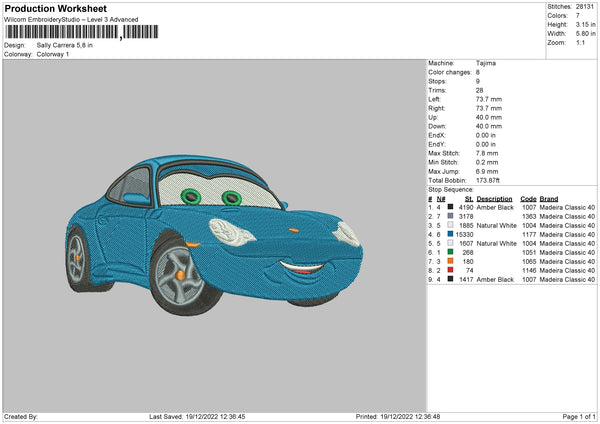
Task: Click the Colorway 1 label
Action: [x=53, y=54]
